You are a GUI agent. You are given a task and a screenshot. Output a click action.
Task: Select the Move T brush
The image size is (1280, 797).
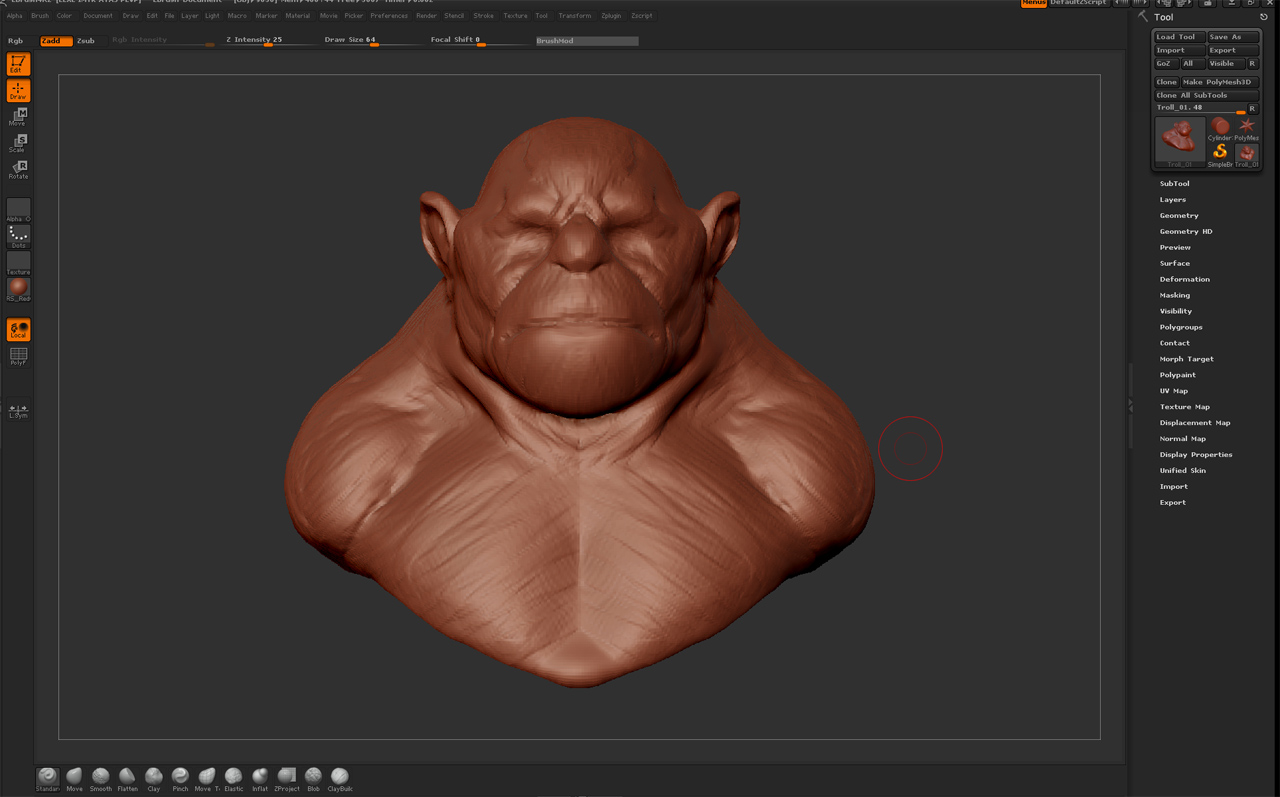207,779
